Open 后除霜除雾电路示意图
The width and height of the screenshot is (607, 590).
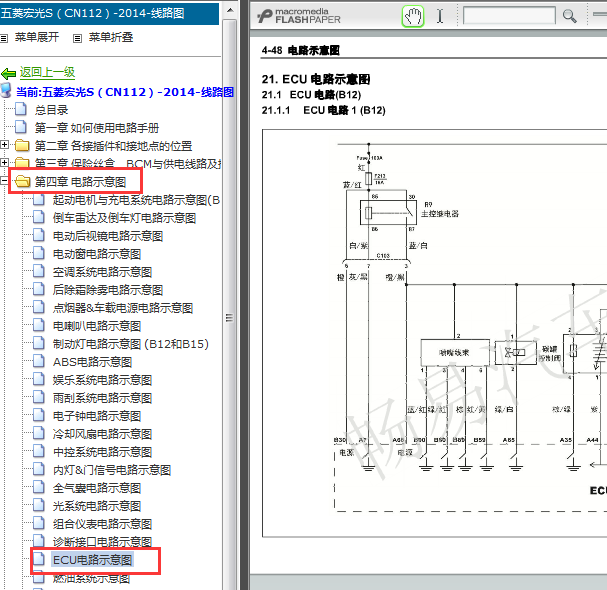[x=108, y=290]
